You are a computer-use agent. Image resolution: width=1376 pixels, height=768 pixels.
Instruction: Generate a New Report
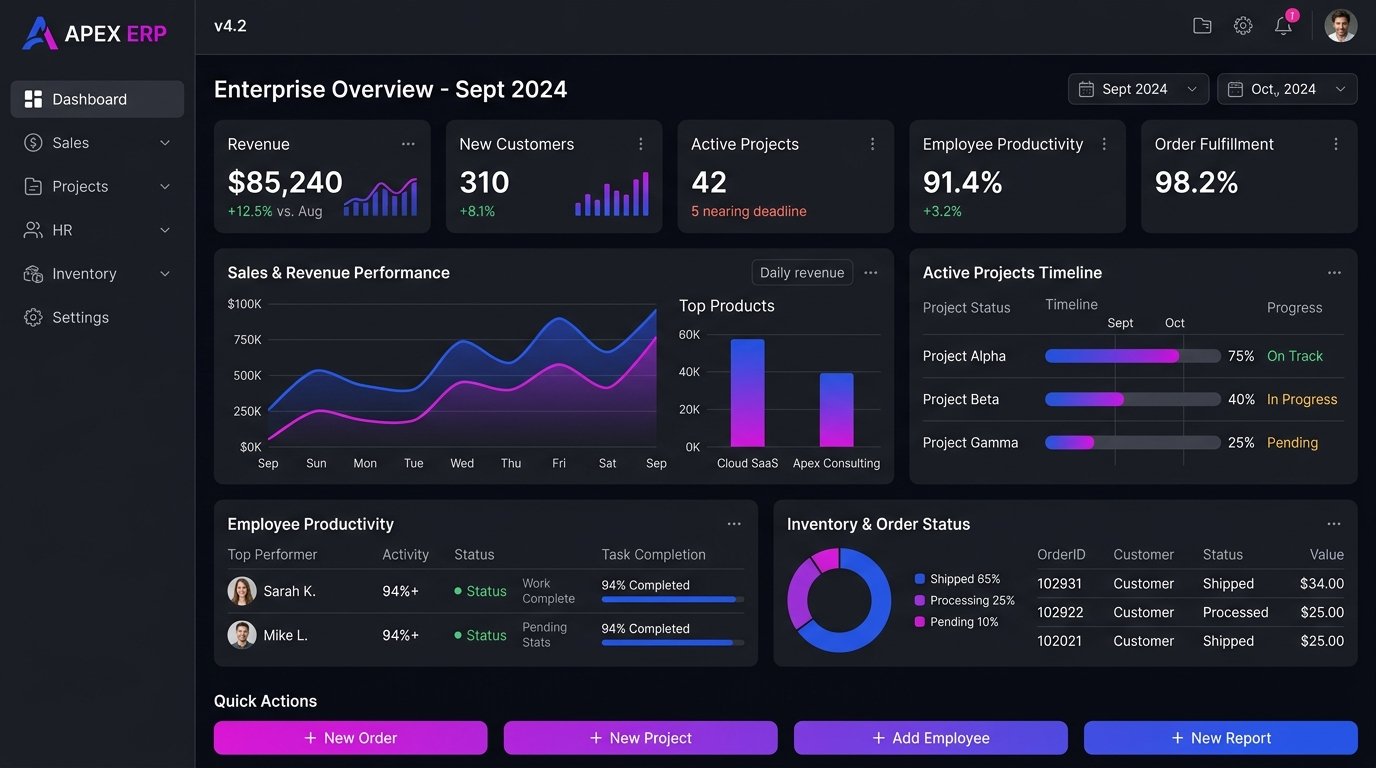pyautogui.click(x=1221, y=738)
